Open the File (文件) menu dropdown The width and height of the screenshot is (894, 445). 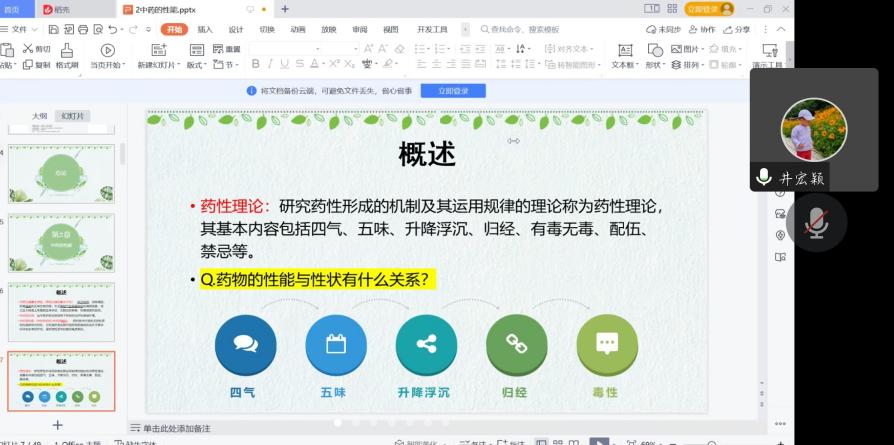pos(19,29)
